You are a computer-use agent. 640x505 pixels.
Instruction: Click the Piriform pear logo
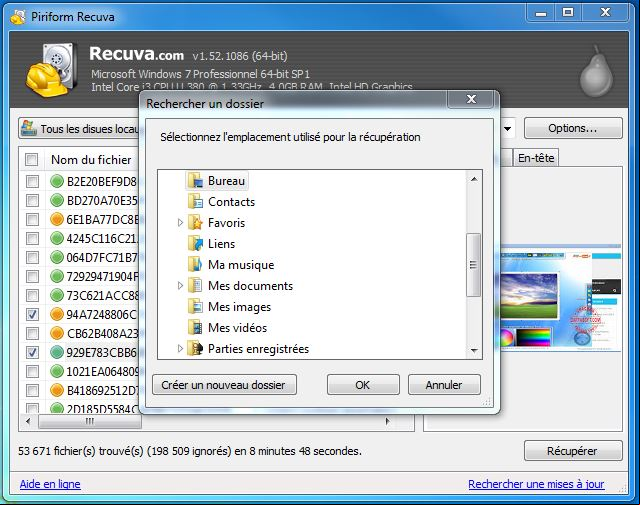click(597, 70)
